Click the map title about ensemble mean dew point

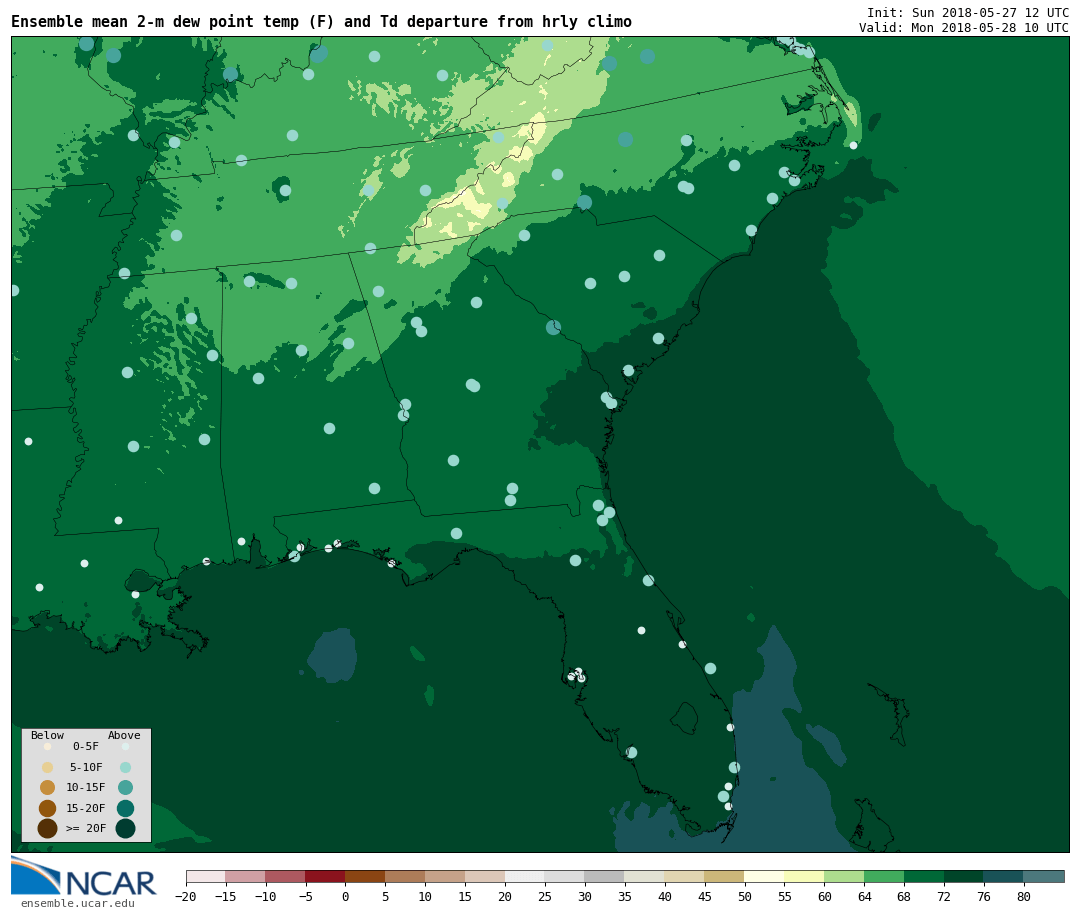[321, 22]
